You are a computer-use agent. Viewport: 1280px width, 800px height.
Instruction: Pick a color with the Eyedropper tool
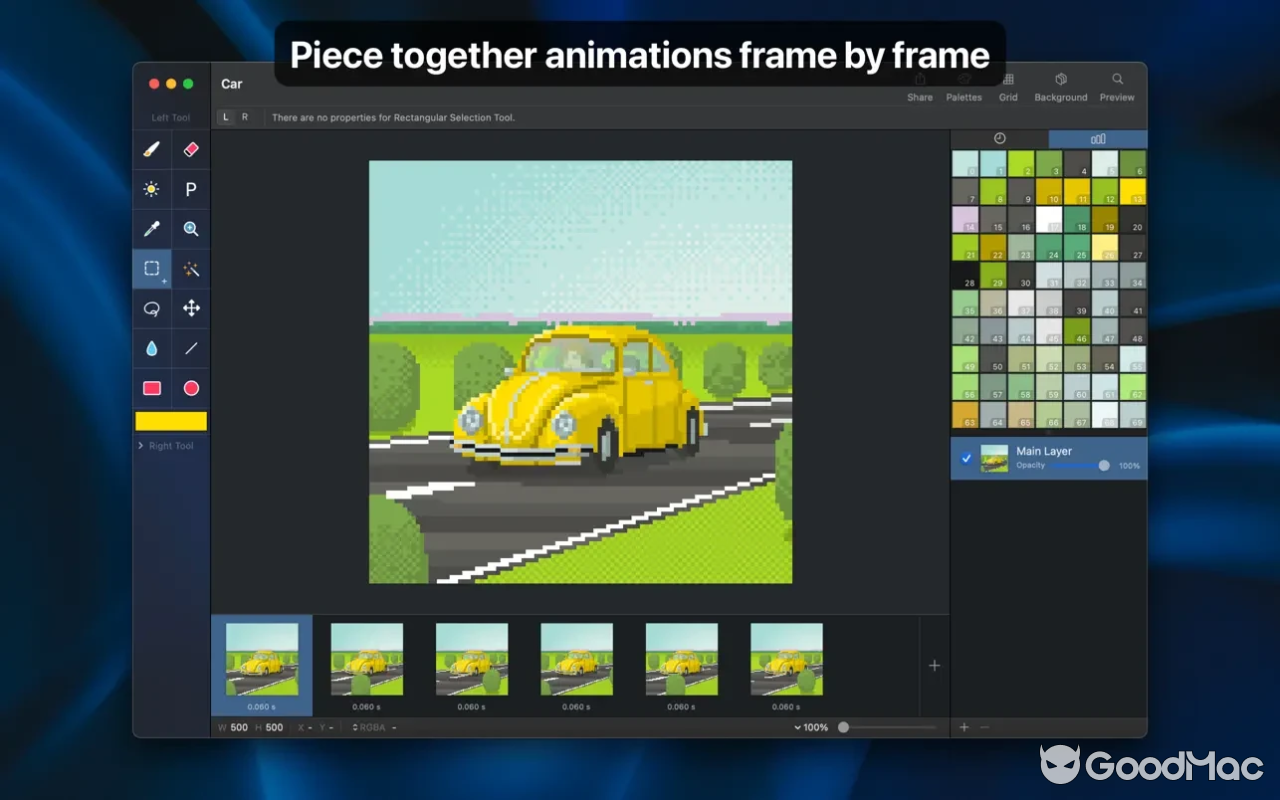(x=151, y=229)
